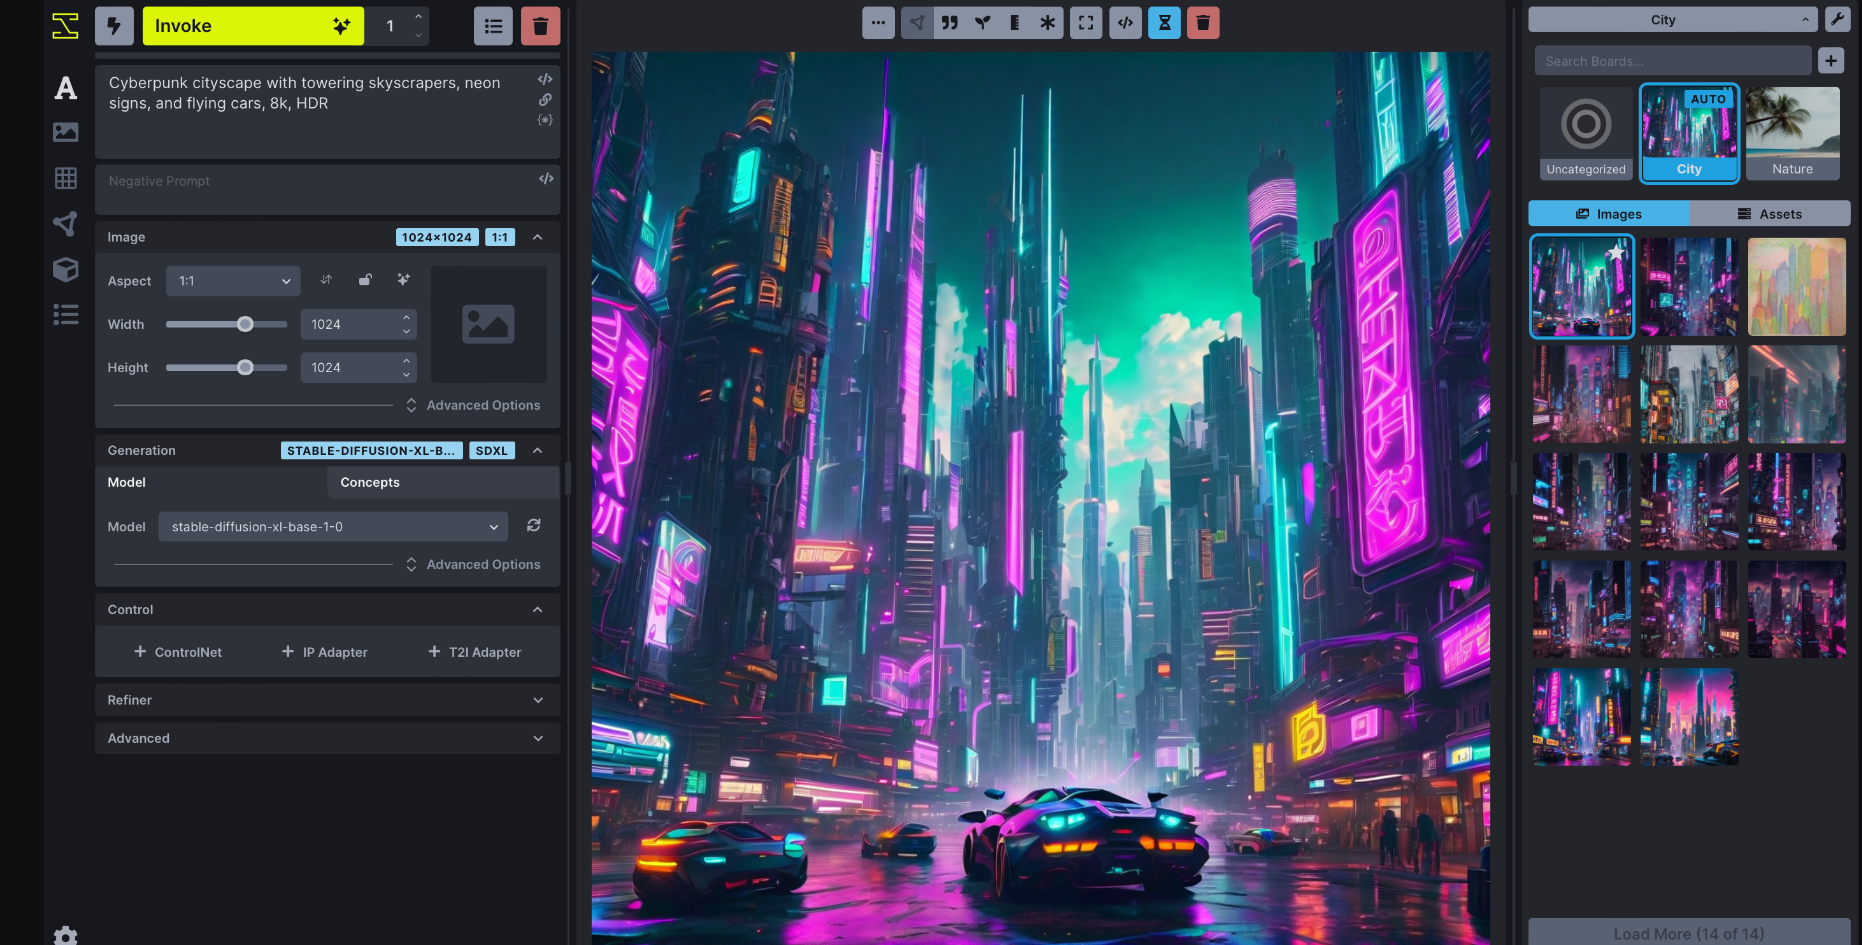Click the swap dimensions arrows icon
Image resolution: width=1862 pixels, height=945 pixels.
(326, 280)
